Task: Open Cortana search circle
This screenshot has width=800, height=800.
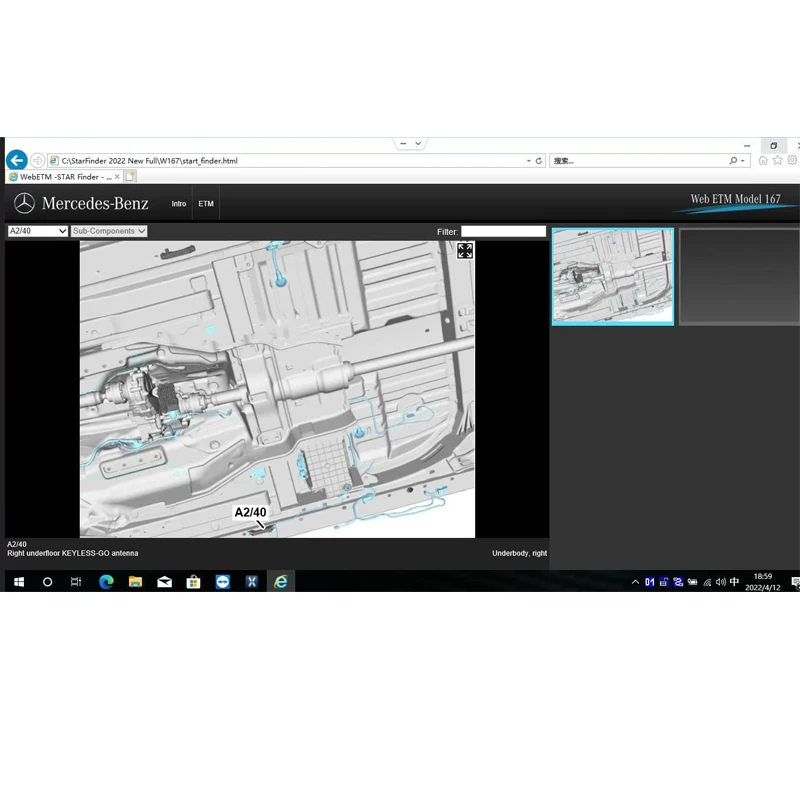Action: [x=47, y=582]
